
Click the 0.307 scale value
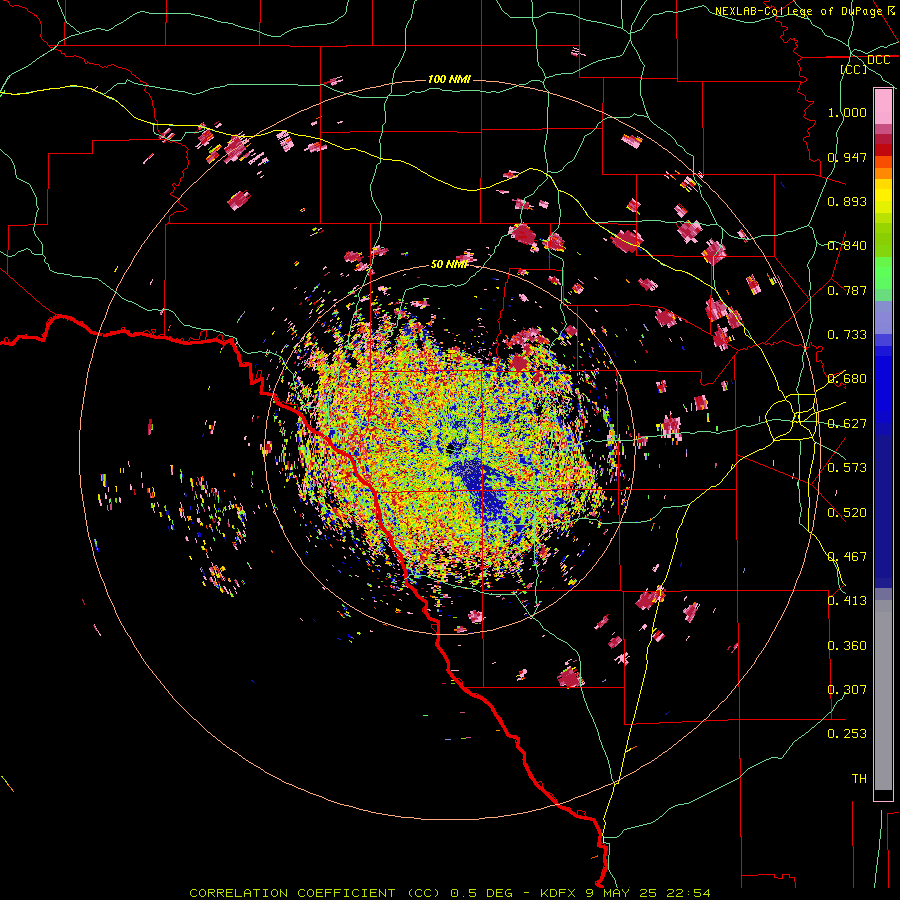click(847, 690)
